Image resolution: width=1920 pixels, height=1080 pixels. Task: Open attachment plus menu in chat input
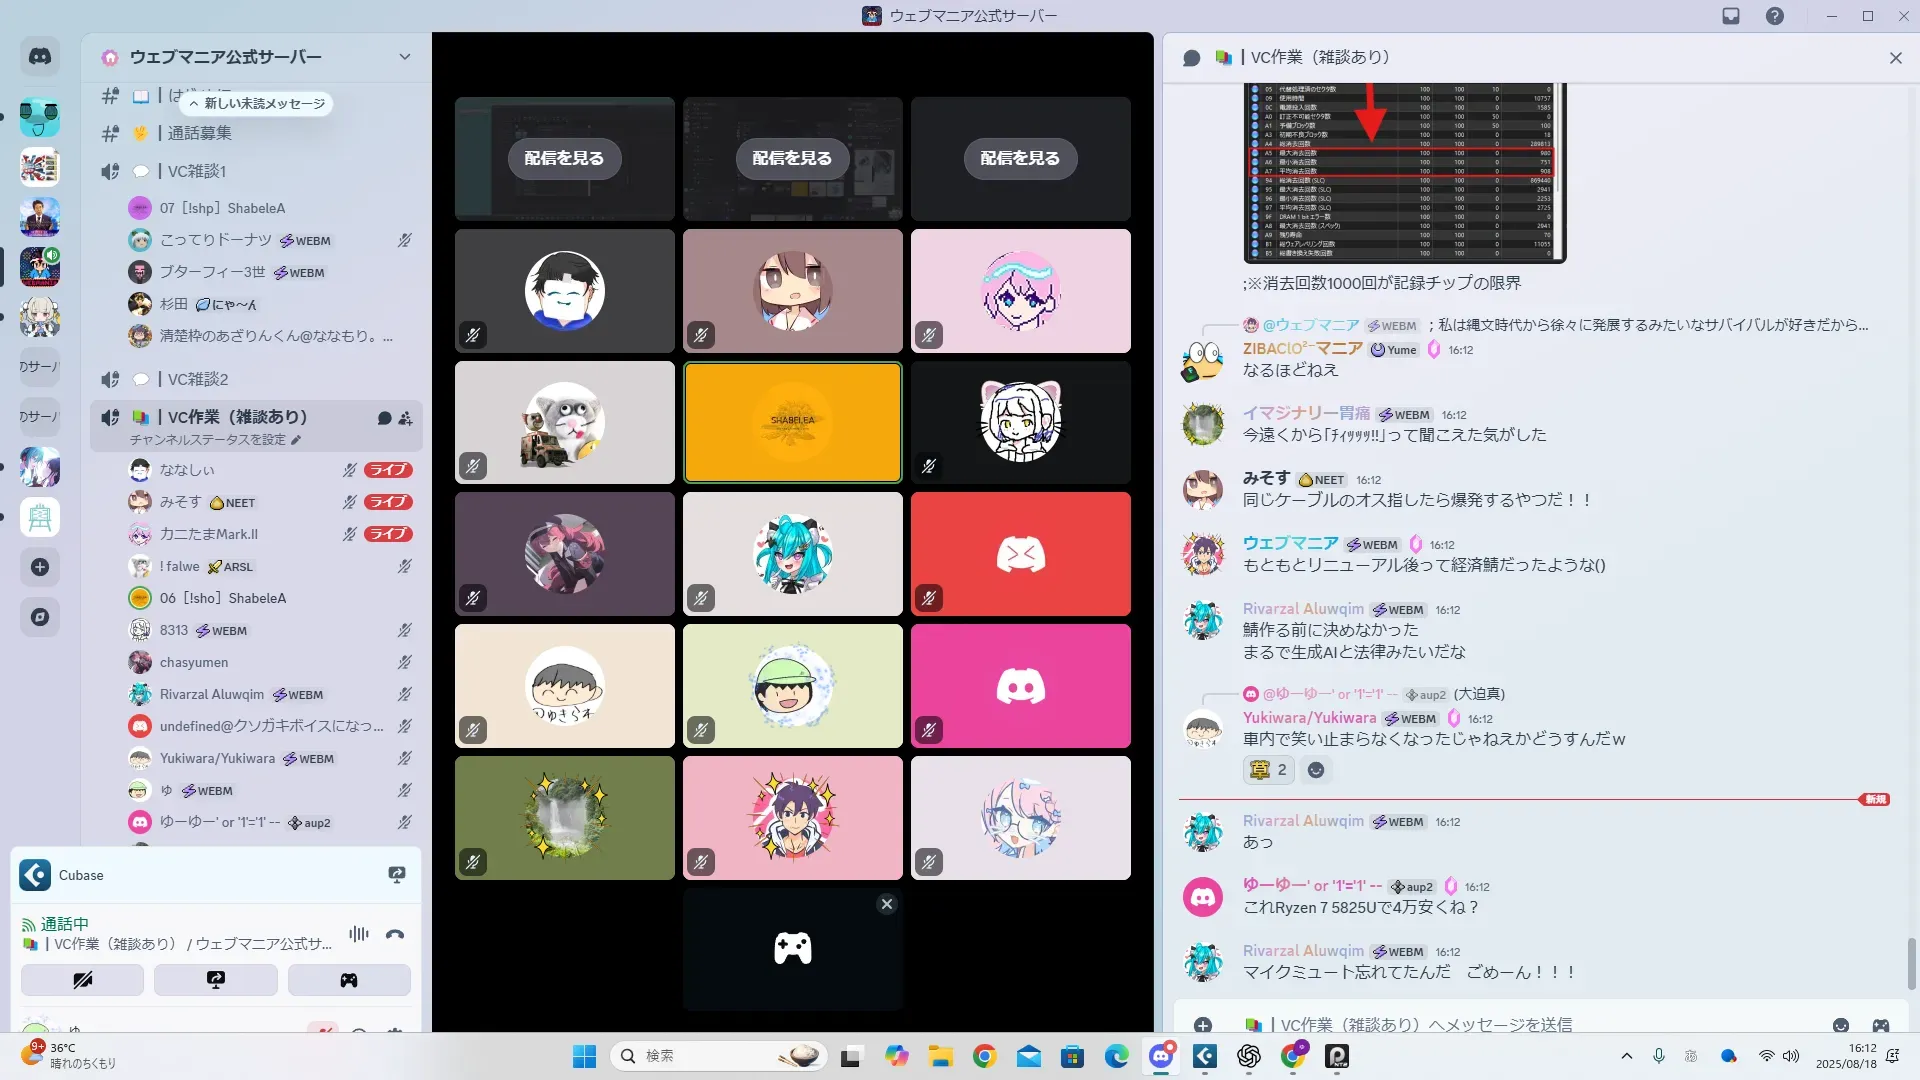pos(1203,1025)
